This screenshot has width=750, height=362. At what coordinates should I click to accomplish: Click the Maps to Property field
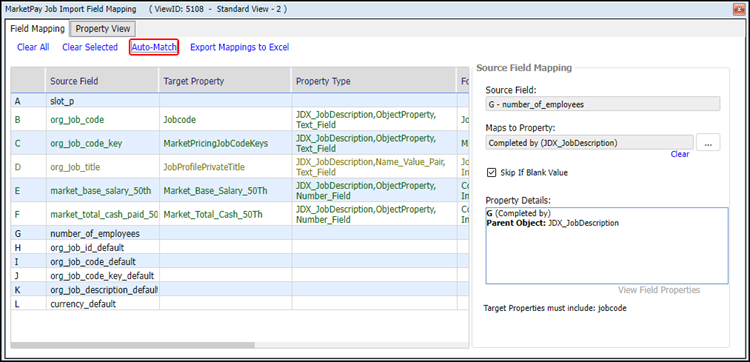pyautogui.click(x=590, y=143)
